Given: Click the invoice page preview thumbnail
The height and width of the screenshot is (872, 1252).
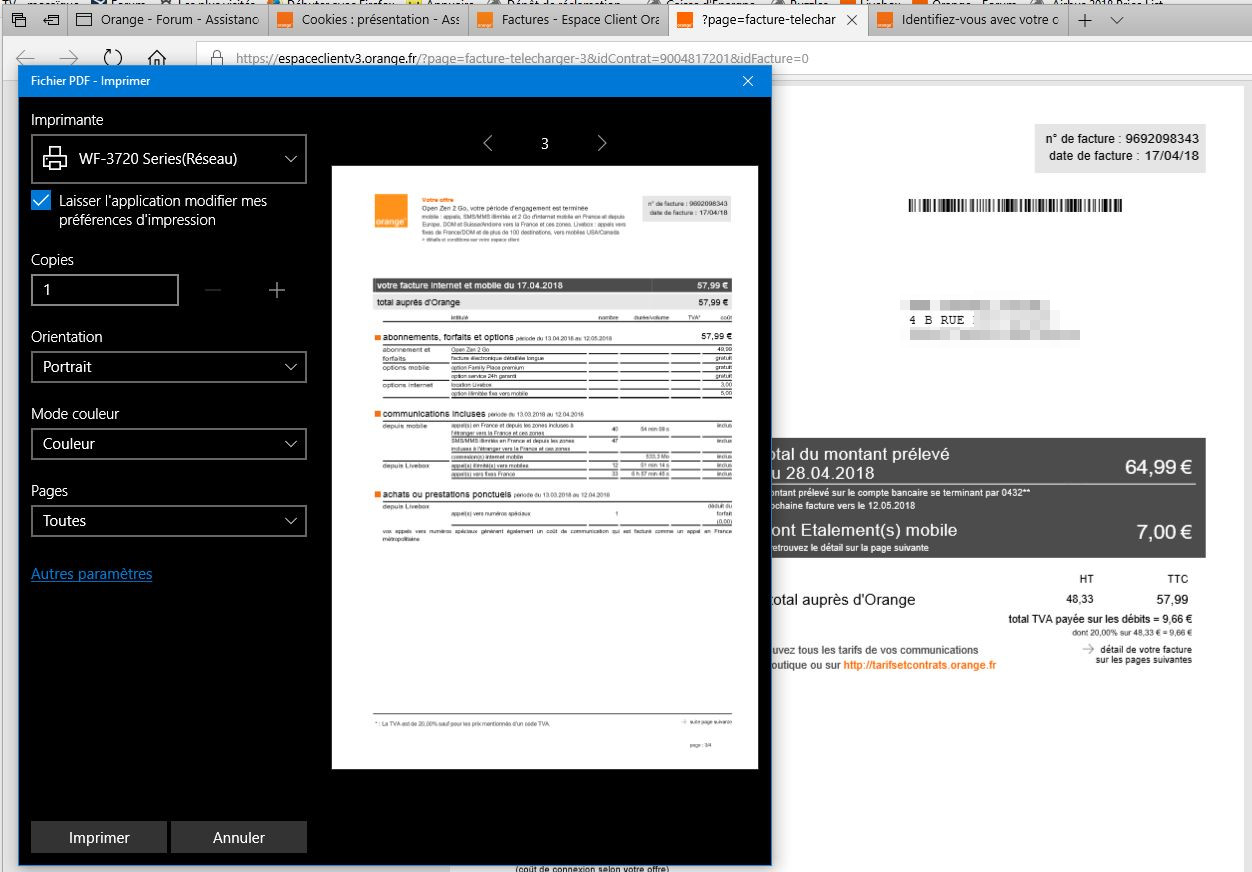Looking at the screenshot, I should (x=545, y=467).
